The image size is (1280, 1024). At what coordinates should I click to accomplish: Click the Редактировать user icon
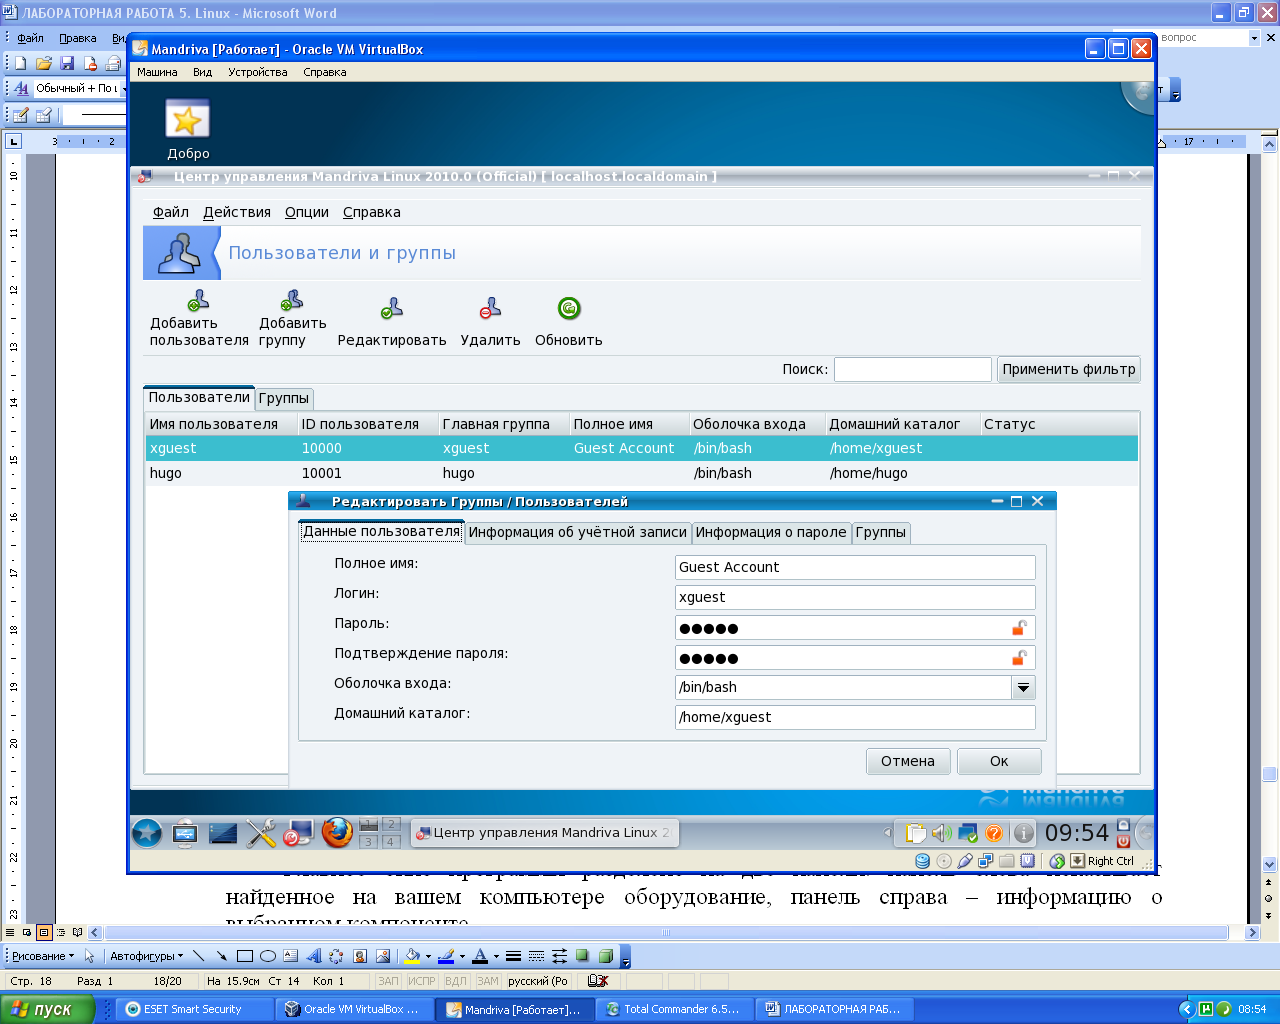[392, 308]
